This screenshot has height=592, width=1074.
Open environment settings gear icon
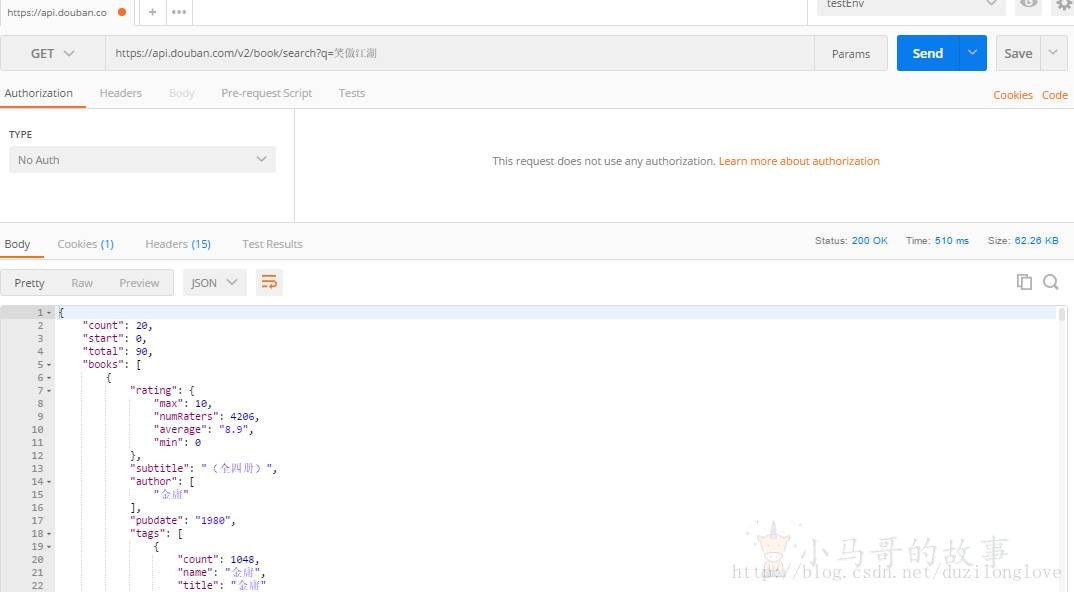pyautogui.click(x=1064, y=5)
